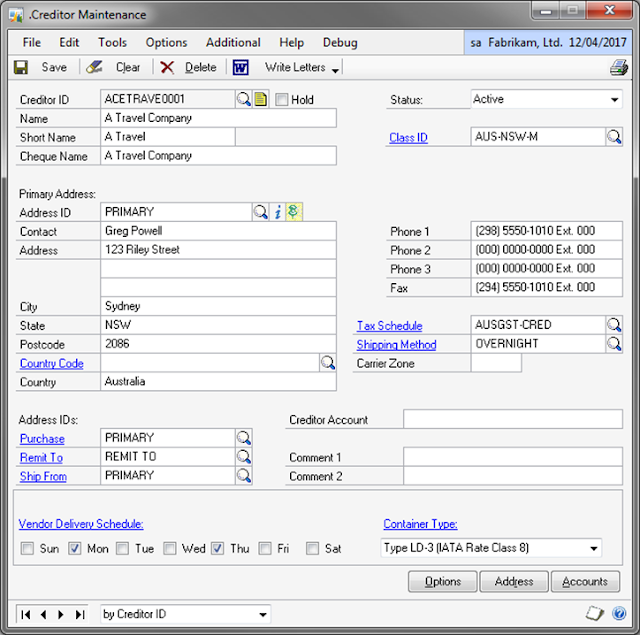Click the window note icon at bottom
The width and height of the screenshot is (640, 635).
[595, 613]
